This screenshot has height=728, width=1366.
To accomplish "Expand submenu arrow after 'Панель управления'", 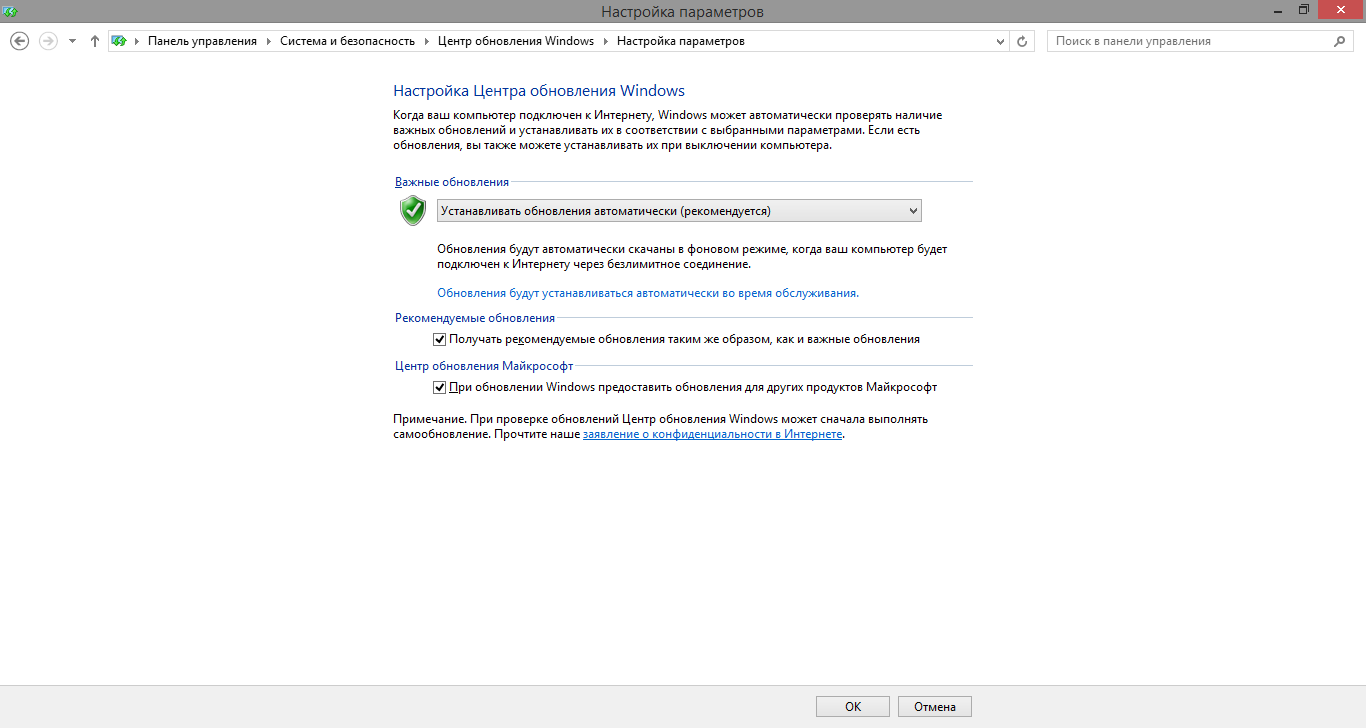I will point(269,42).
